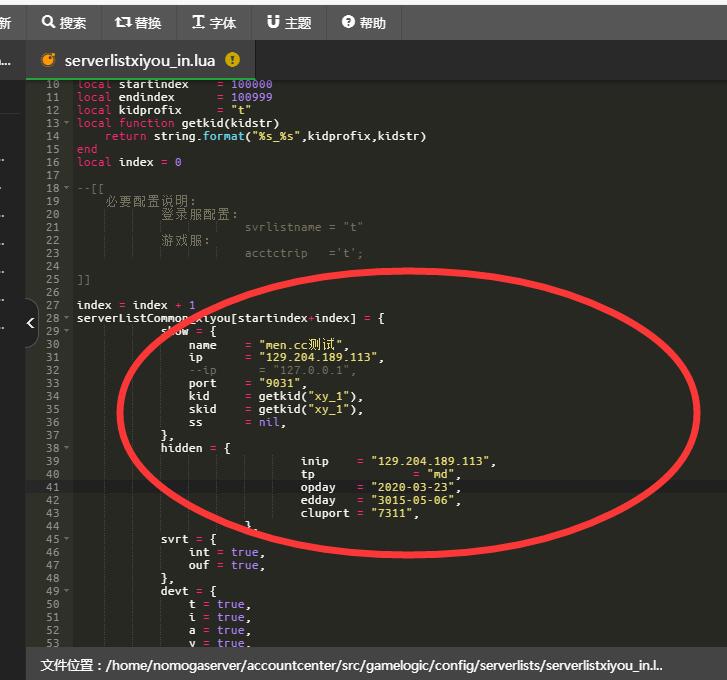This screenshot has height=680, width=727.
Task: Click the "ouf = true" line
Action: (x=226, y=565)
